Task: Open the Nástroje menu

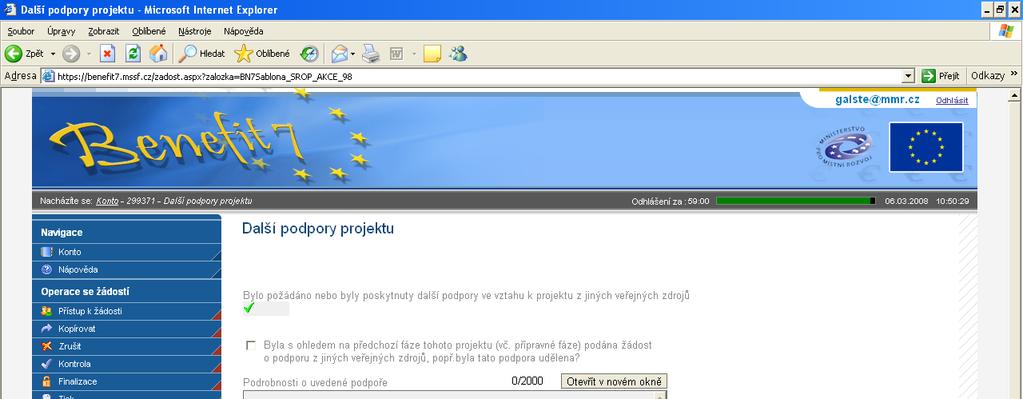Action: (x=194, y=31)
